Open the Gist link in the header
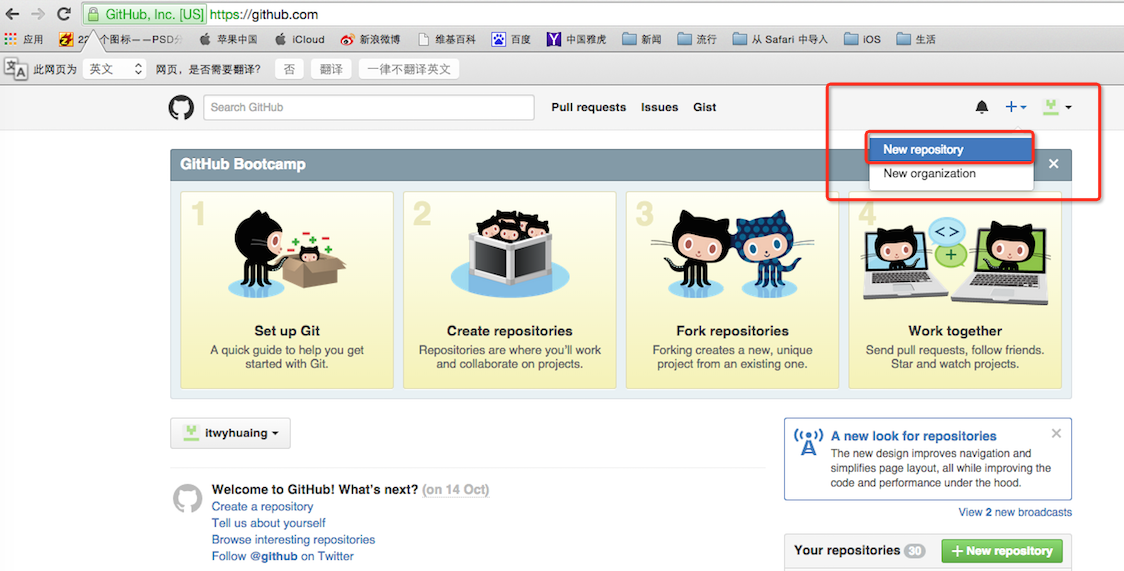The image size is (1124, 571). (x=705, y=107)
